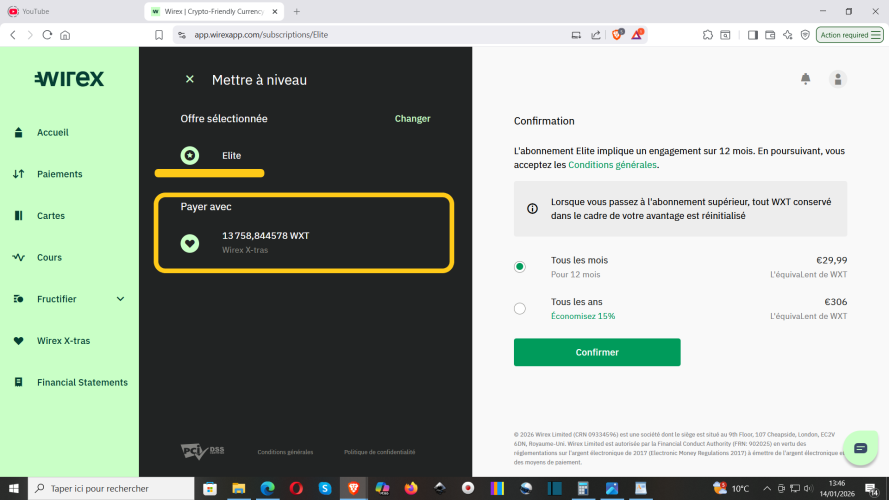889x500 pixels.
Task: Click the Confirmer button
Action: [x=597, y=352]
